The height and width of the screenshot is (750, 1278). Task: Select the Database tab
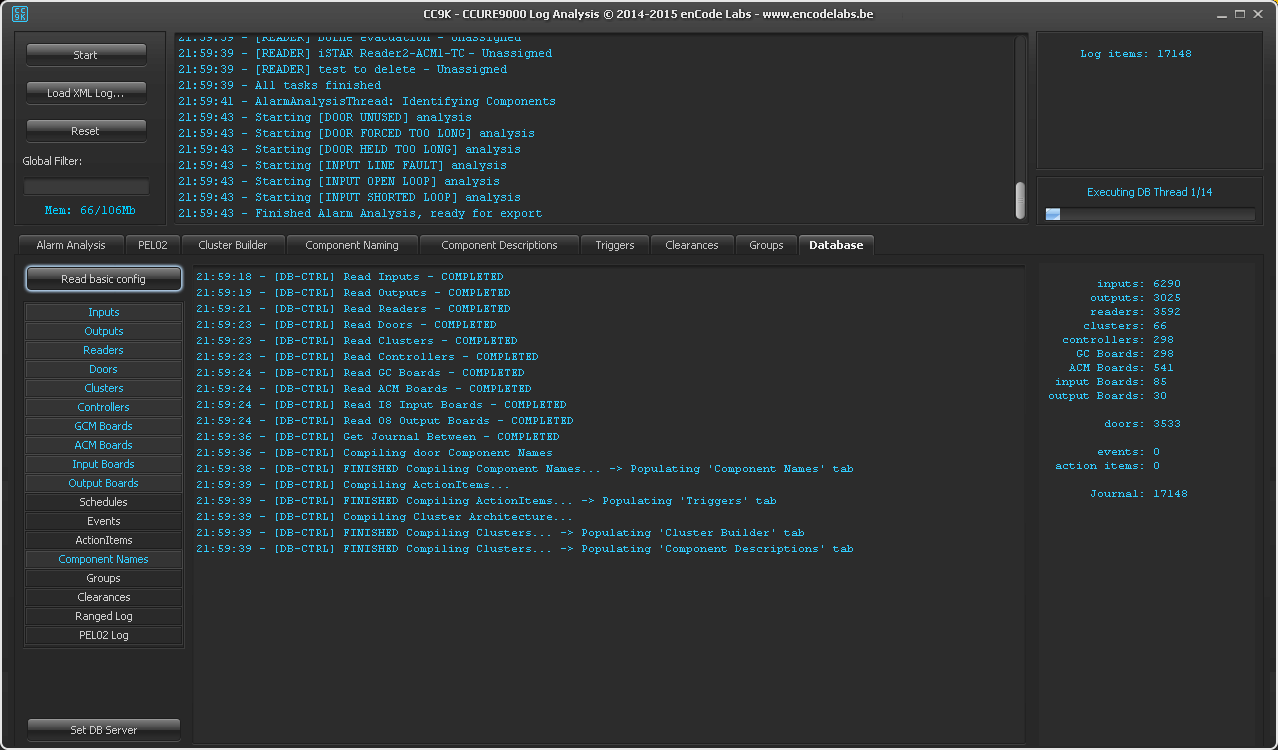(x=836, y=245)
